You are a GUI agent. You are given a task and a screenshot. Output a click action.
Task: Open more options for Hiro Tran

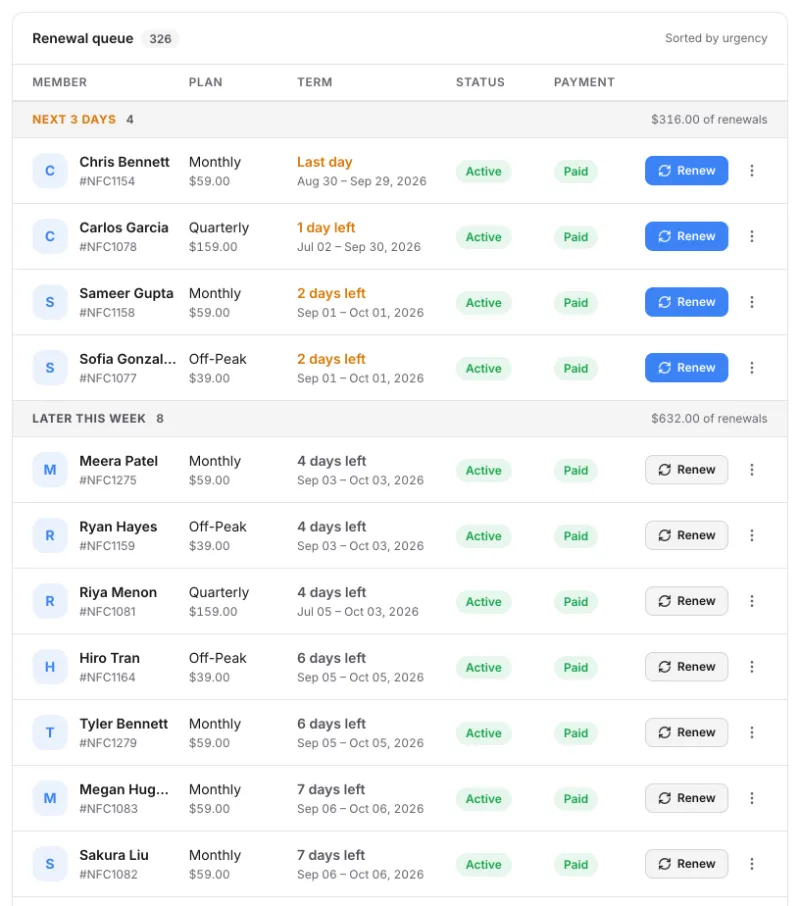pyautogui.click(x=751, y=667)
